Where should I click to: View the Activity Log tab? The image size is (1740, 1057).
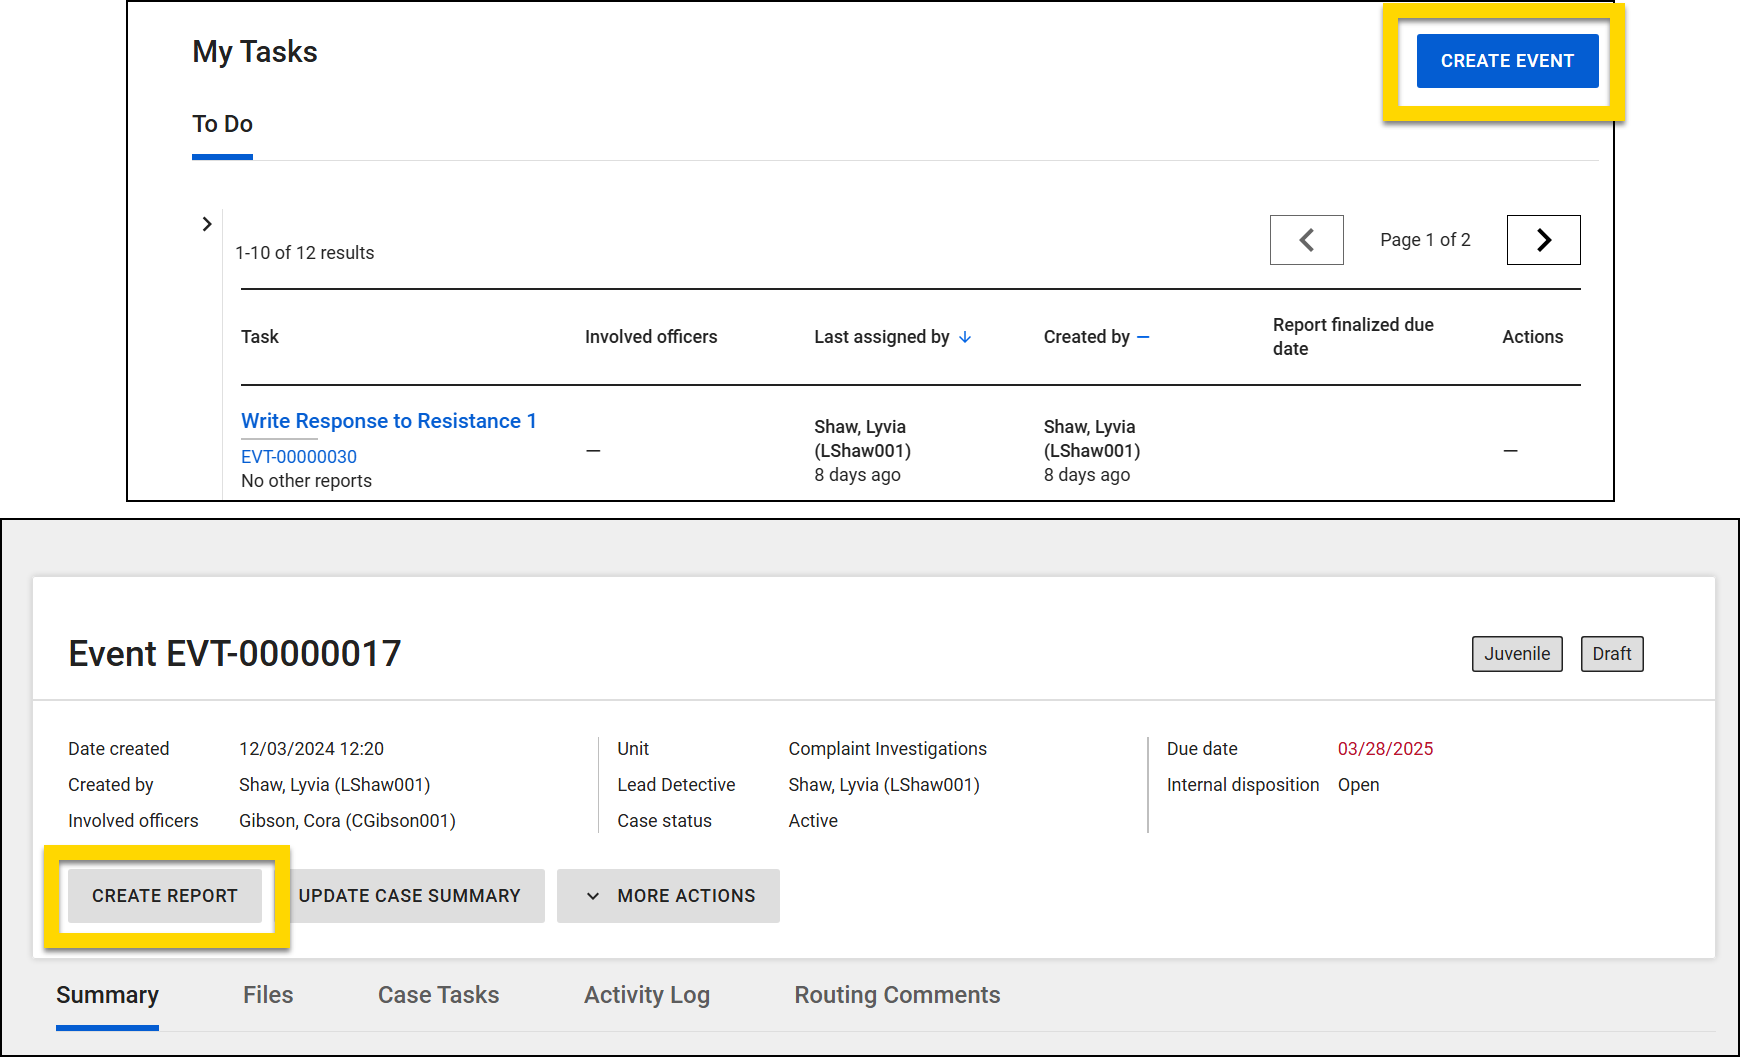(646, 995)
